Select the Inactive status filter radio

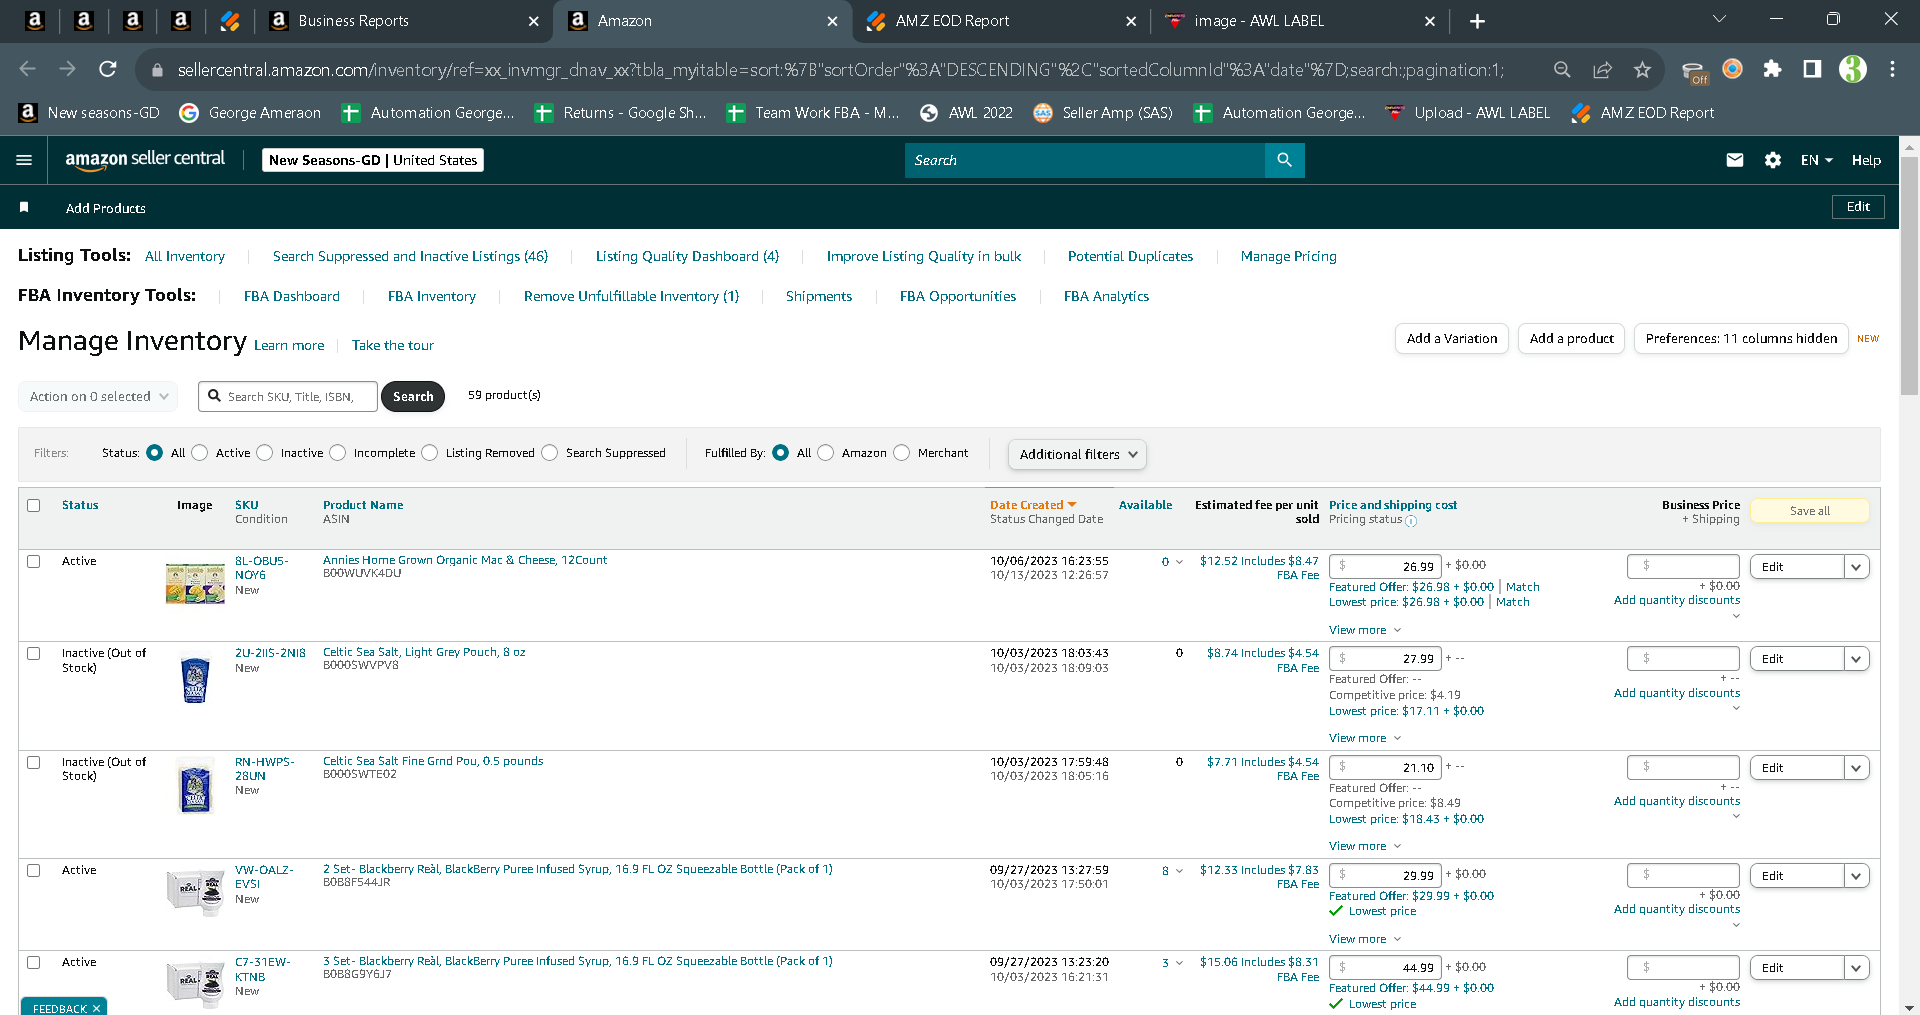[265, 453]
